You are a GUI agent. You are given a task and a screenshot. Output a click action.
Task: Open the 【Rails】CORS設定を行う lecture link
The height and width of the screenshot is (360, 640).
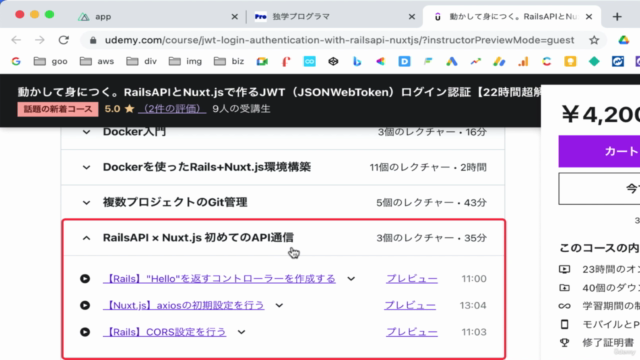[164, 332]
